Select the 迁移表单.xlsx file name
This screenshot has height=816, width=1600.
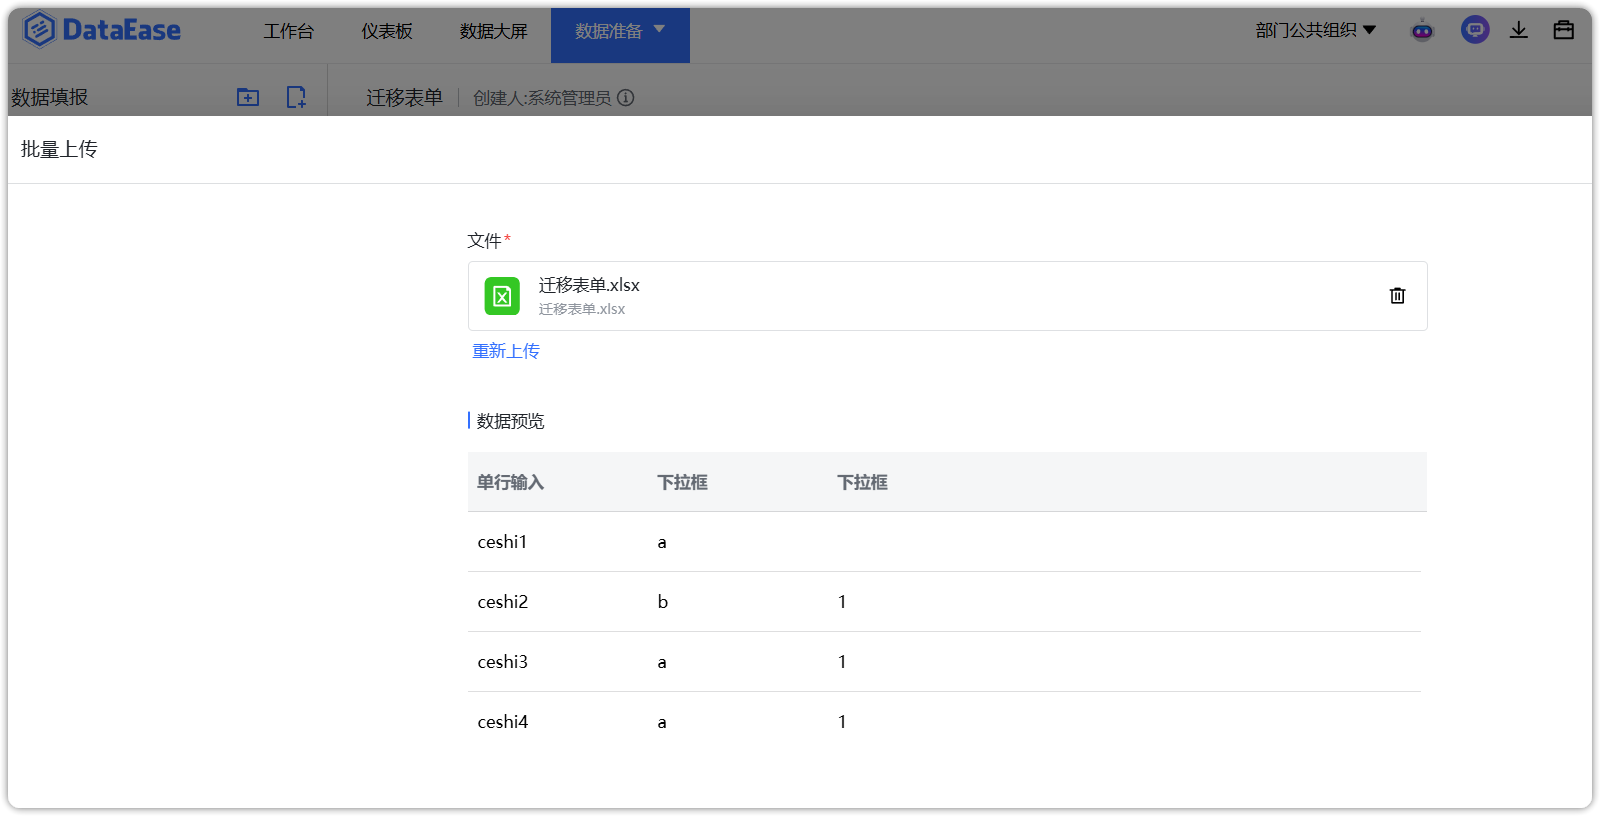tap(589, 285)
